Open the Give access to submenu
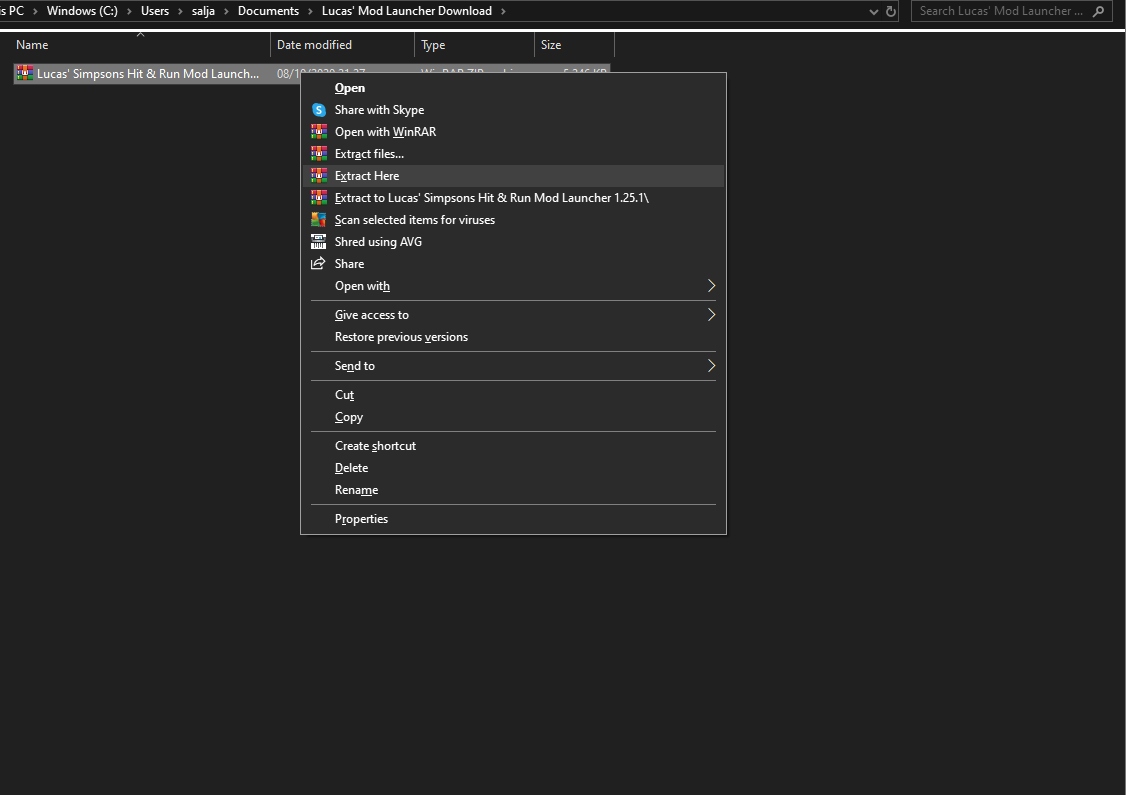 pos(513,315)
